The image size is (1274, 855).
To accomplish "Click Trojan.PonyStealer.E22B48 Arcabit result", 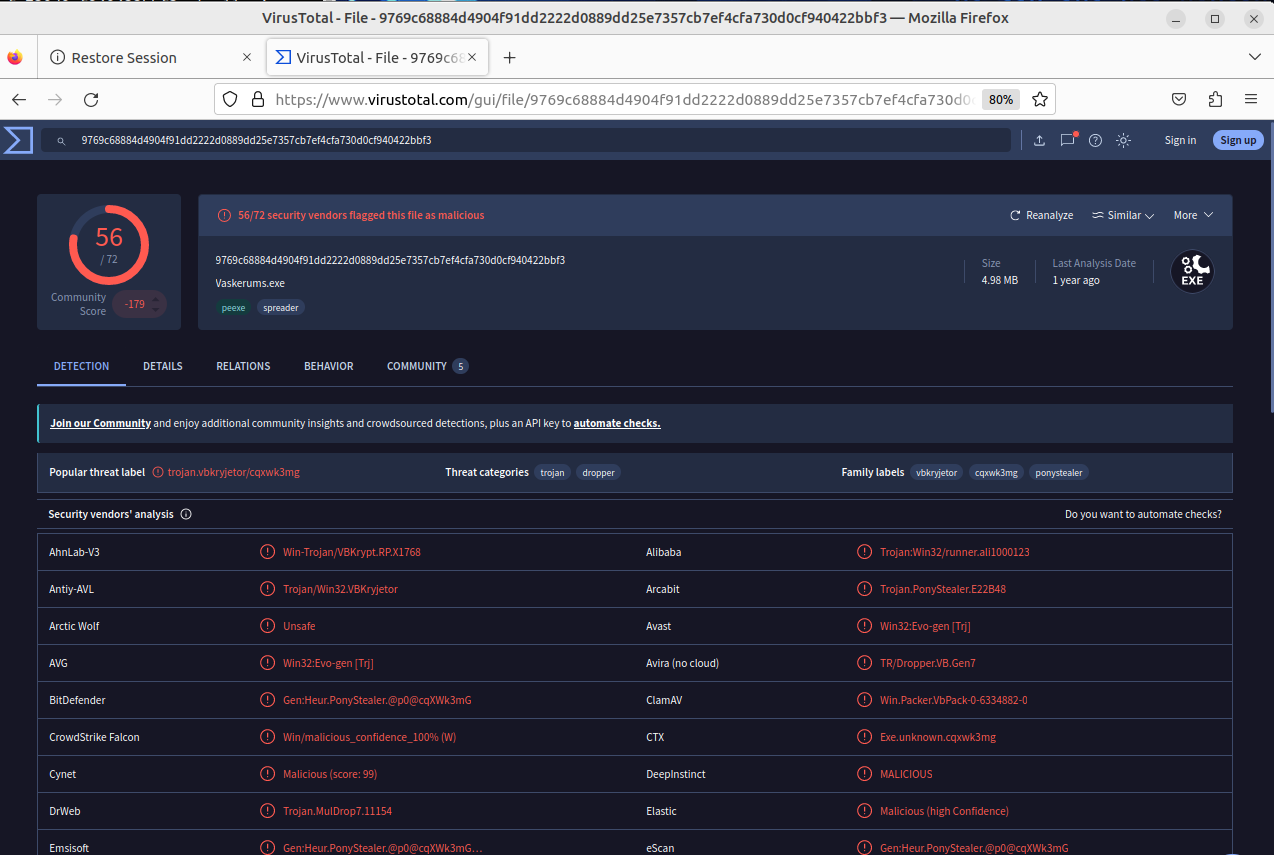I will pos(943,589).
